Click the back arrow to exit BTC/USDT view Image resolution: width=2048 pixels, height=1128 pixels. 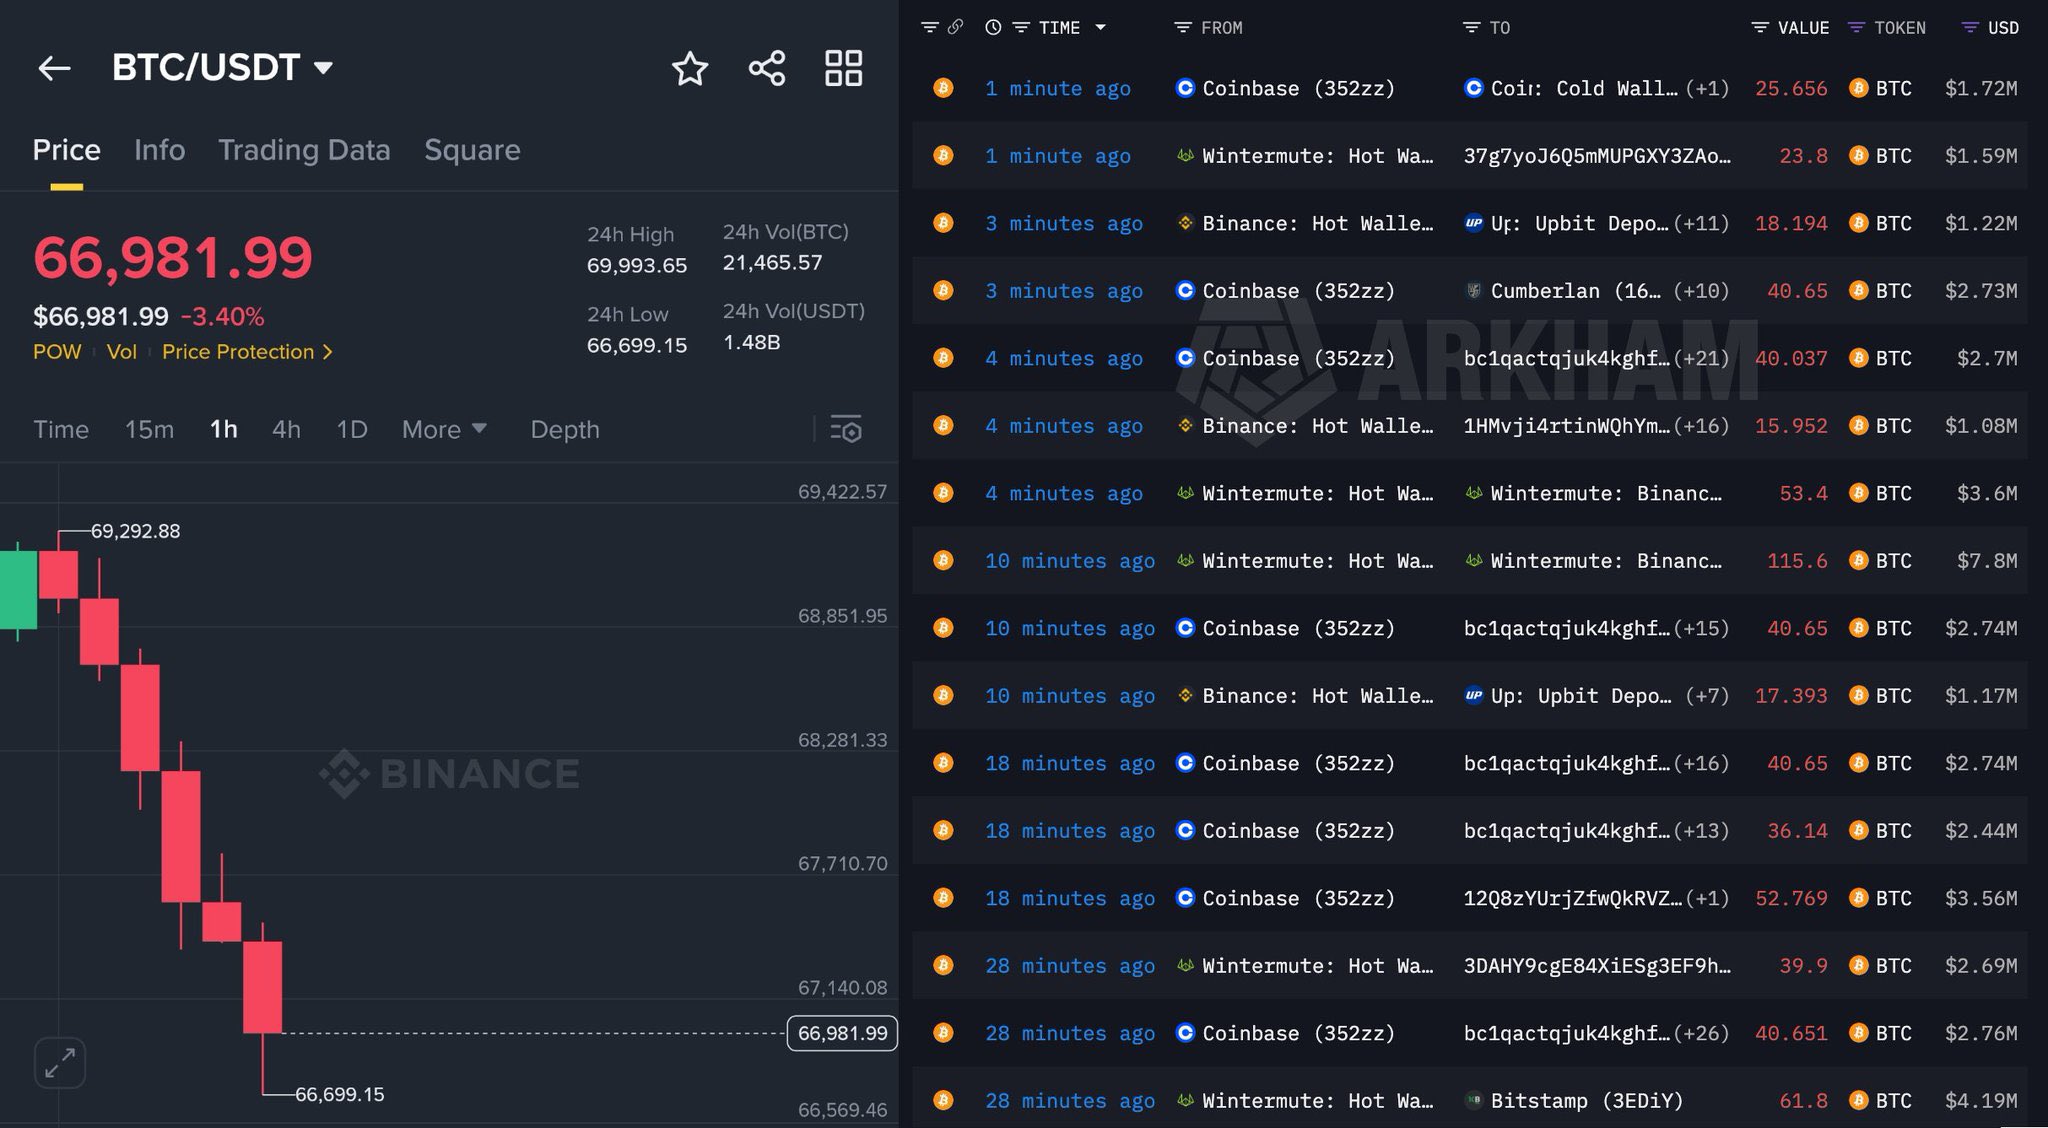coord(53,68)
